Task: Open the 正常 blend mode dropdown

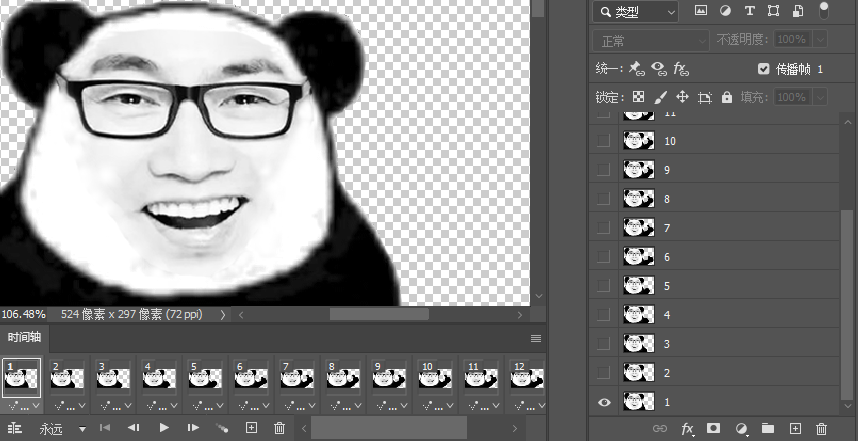Action: [x=651, y=40]
